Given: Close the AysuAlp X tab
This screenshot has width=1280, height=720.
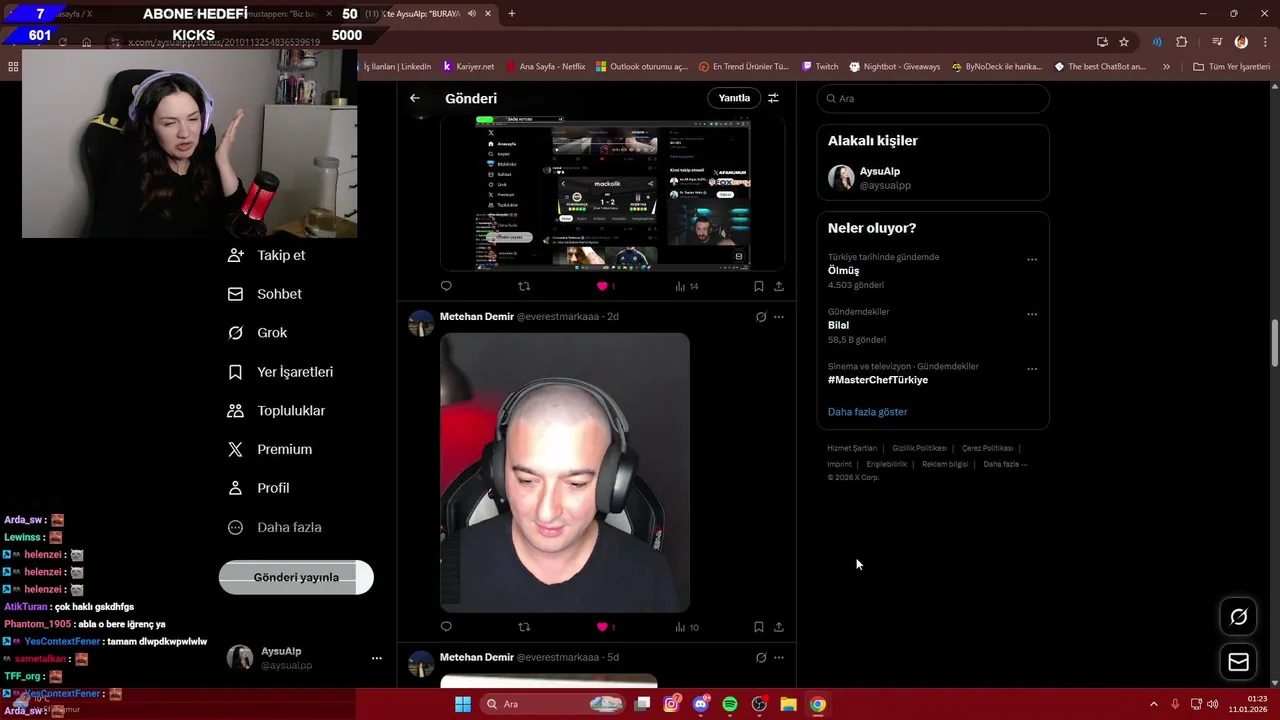Looking at the screenshot, I should tap(488, 14).
